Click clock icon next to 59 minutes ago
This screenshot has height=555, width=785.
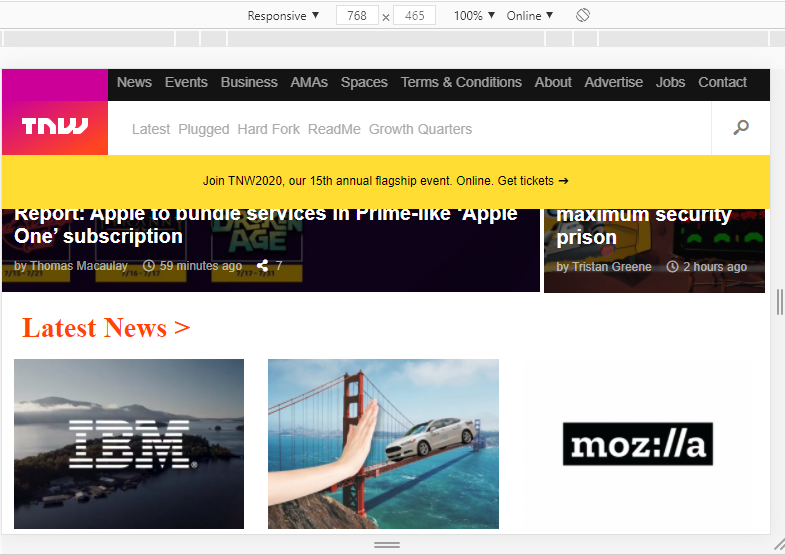pyautogui.click(x=149, y=266)
